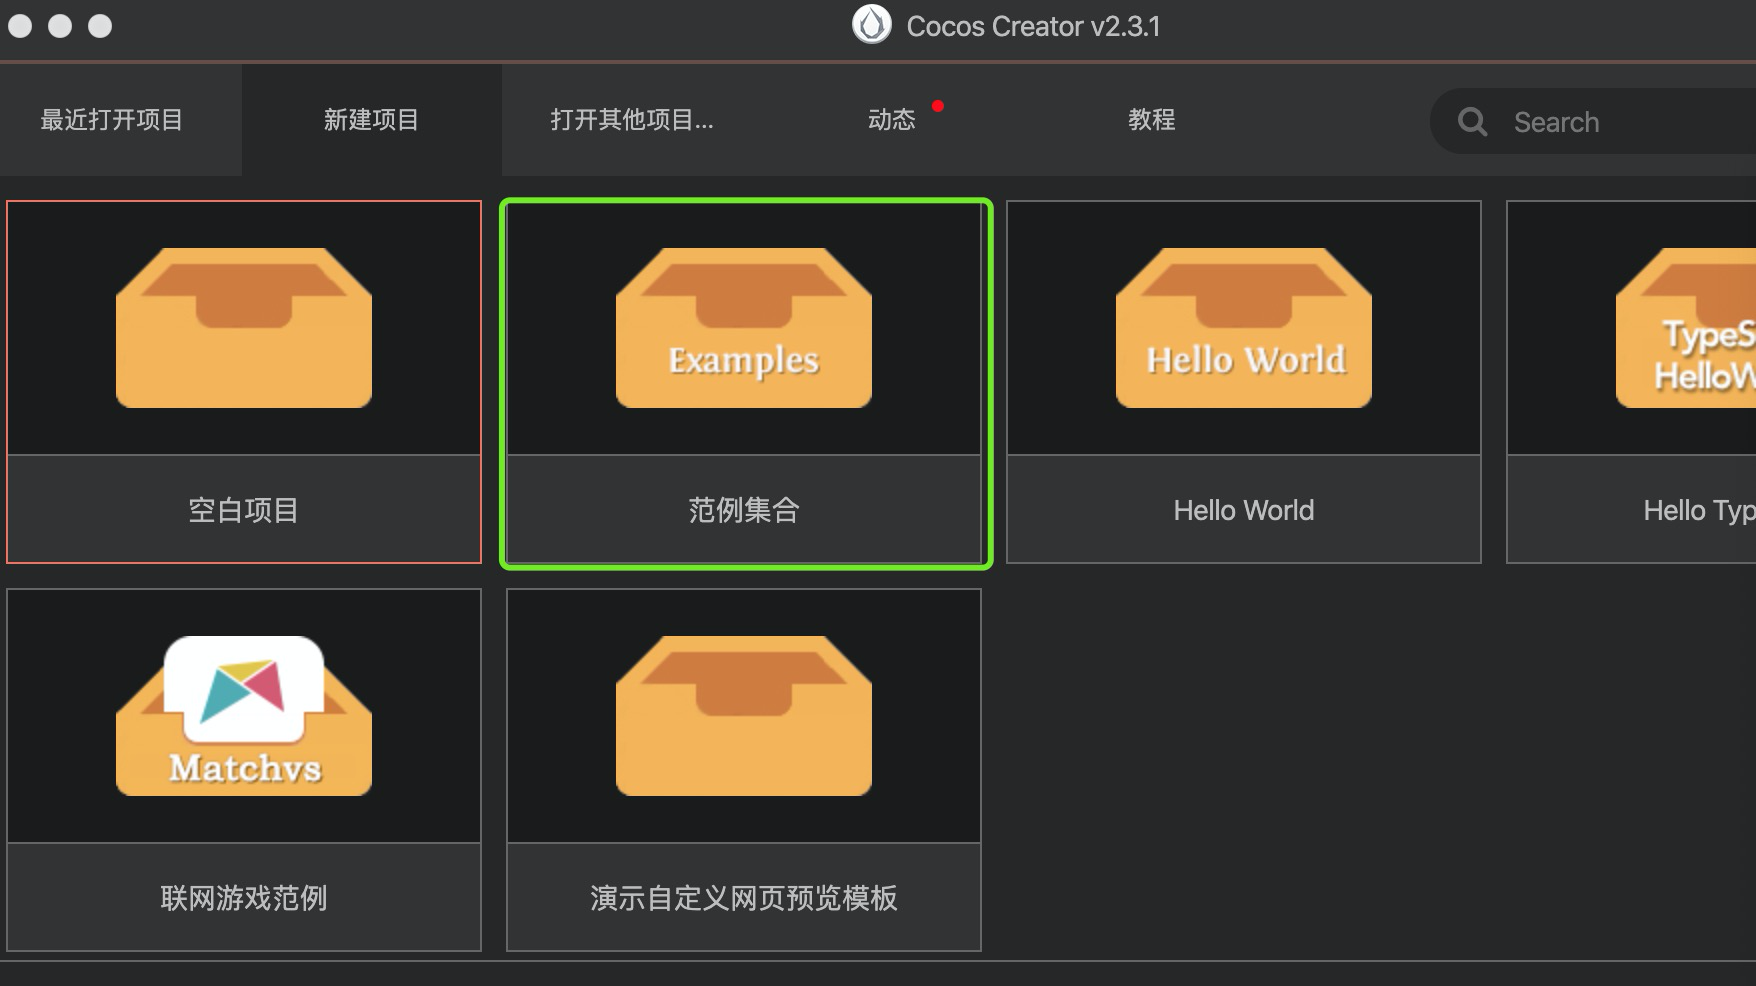The width and height of the screenshot is (1756, 986).
Task: Click the 空白项目 template label
Action: pos(244,510)
